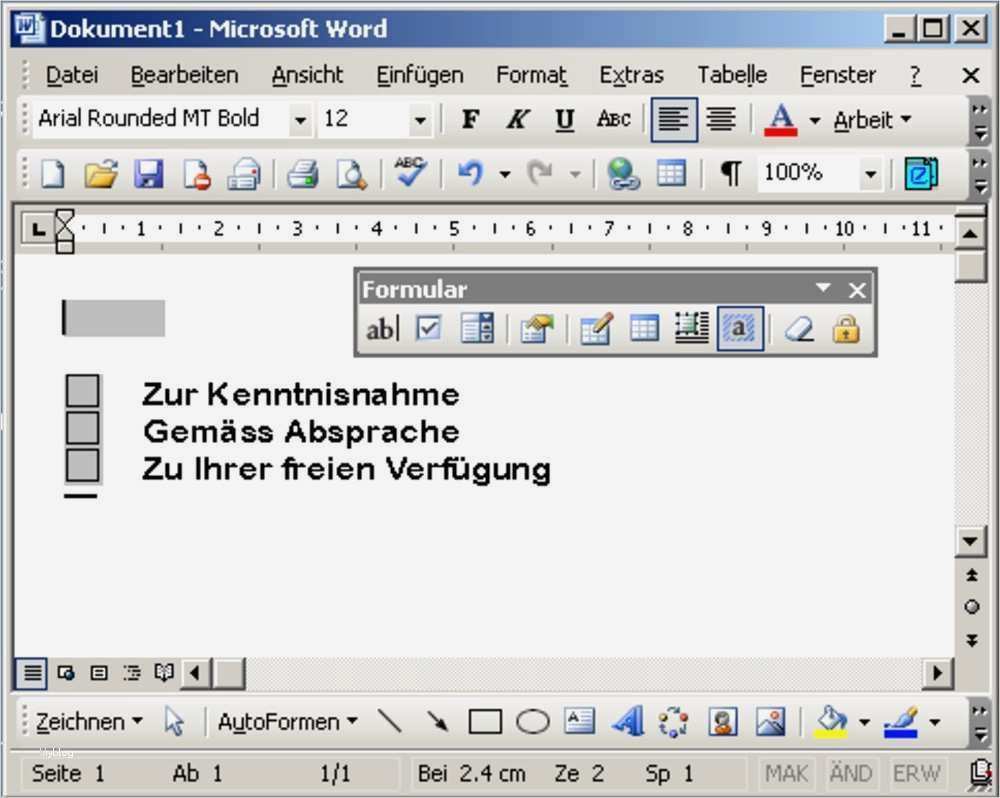Open the zoom level dropdown
1000x798 pixels.
(869, 172)
